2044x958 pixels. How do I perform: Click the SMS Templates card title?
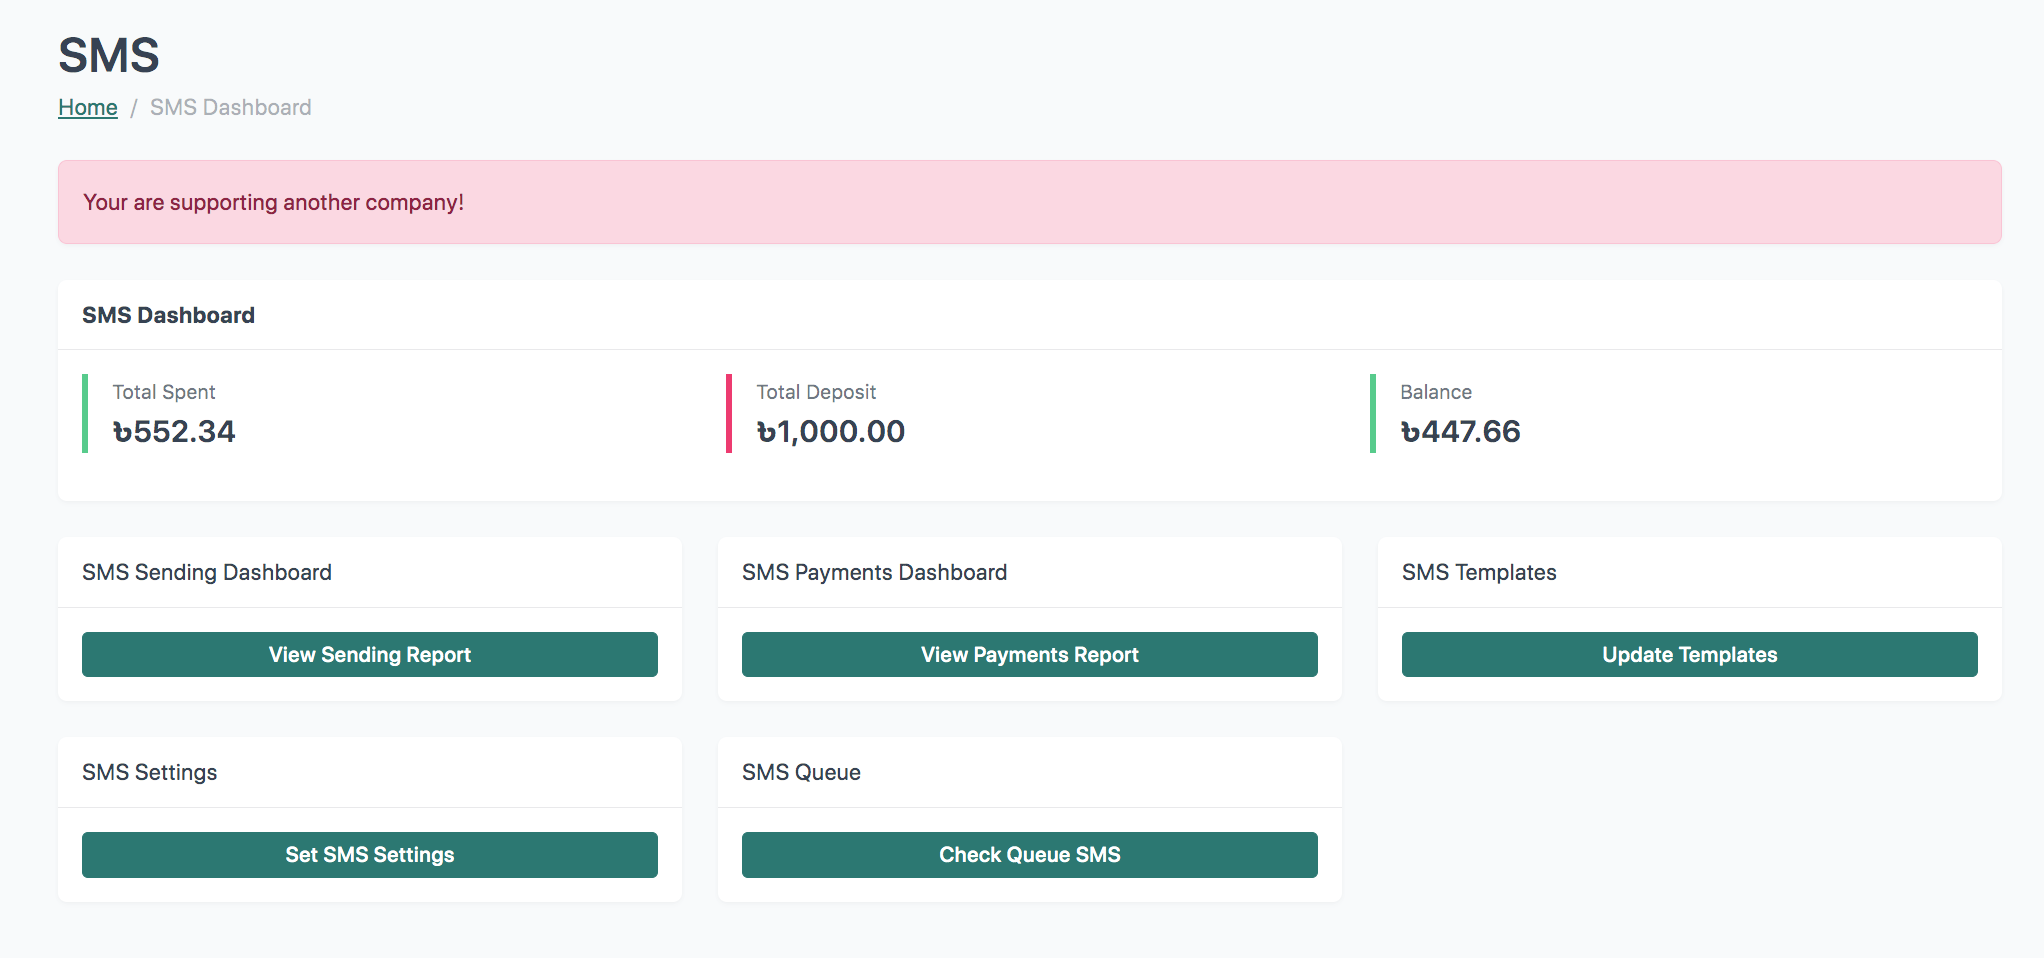(x=1479, y=572)
